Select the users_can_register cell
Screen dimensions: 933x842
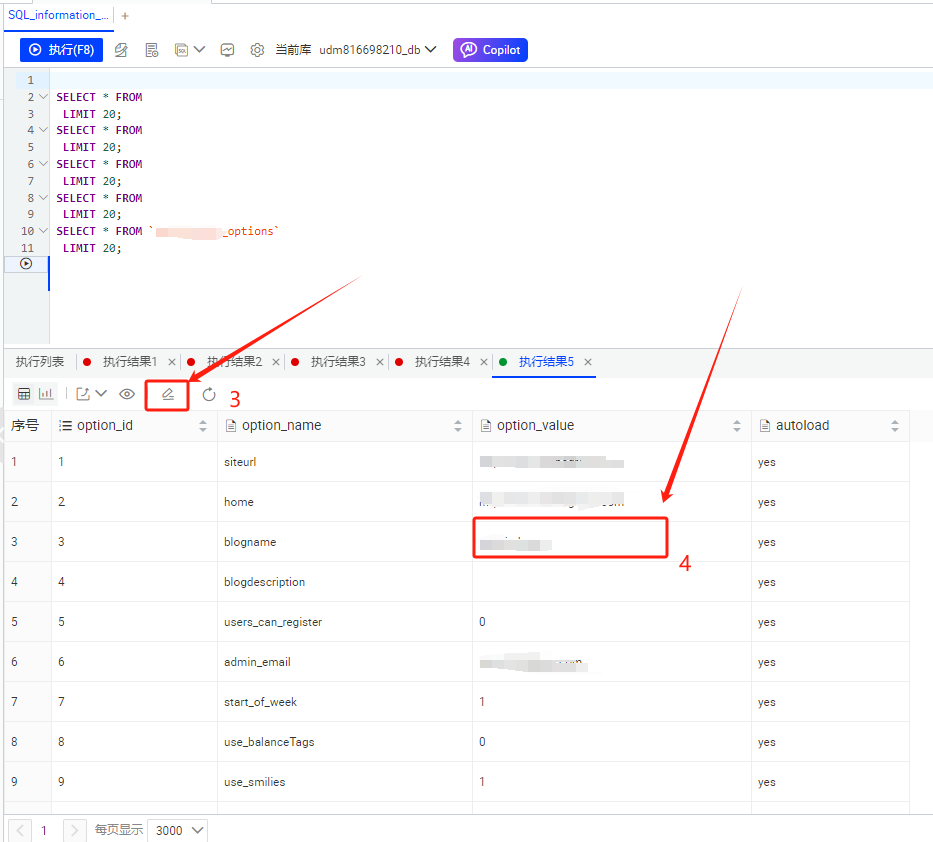pyautogui.click(x=345, y=622)
